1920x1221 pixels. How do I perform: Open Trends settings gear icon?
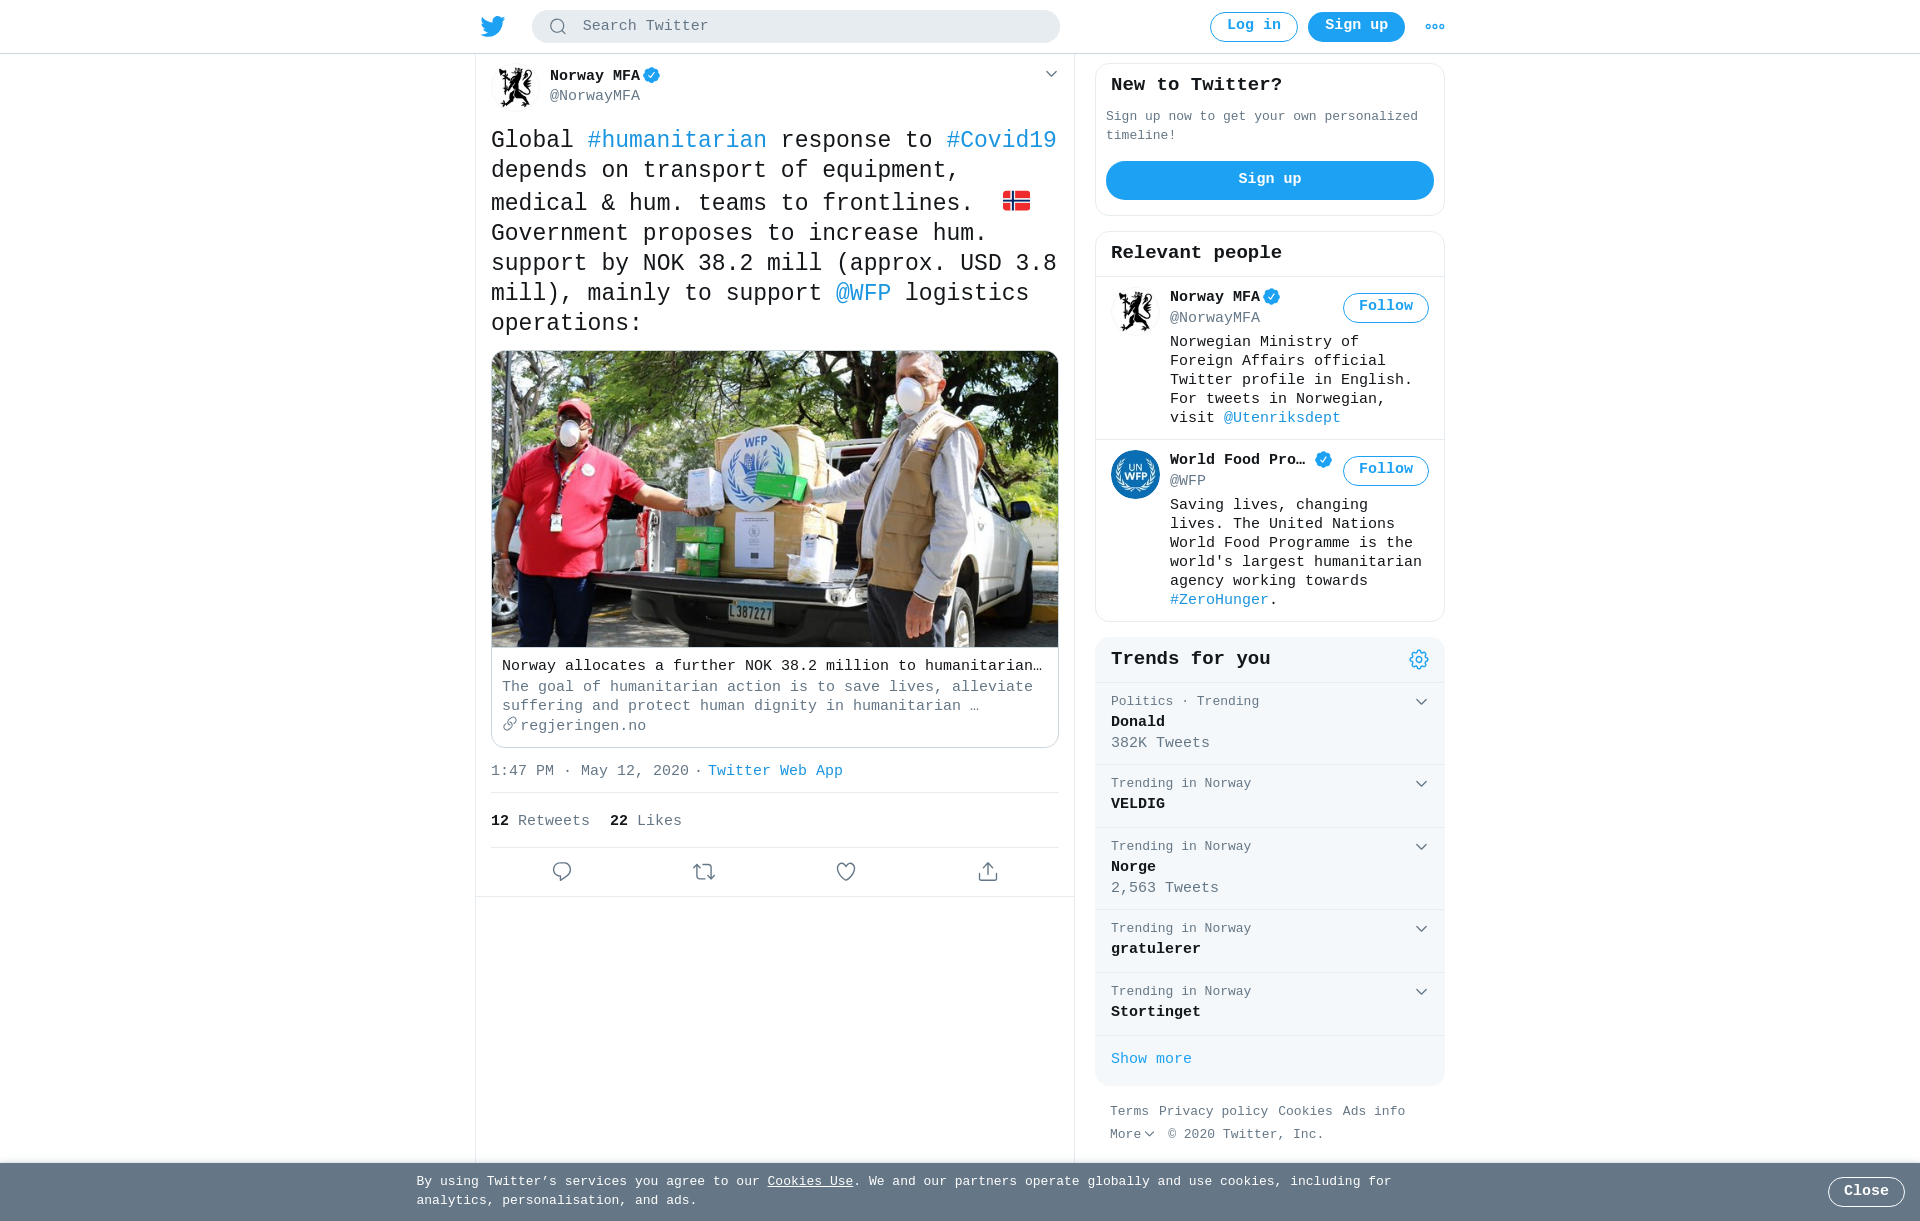1419,659
